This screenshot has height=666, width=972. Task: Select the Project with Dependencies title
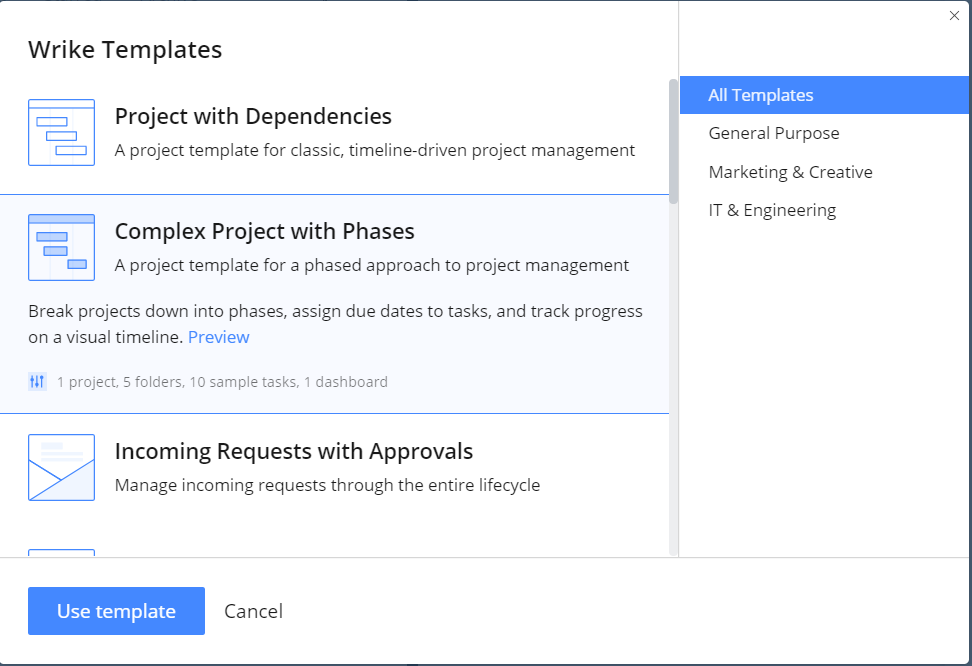253,116
